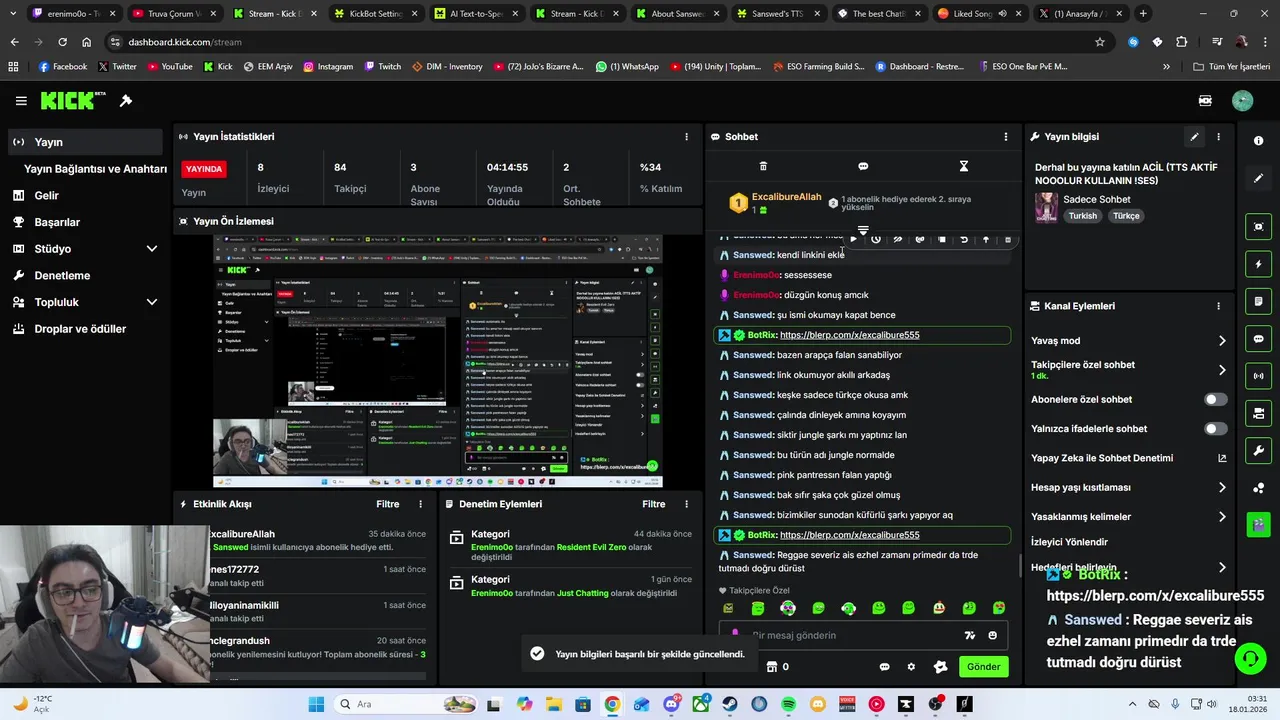The image size is (1280, 720).
Task: Click Resident Evil Zero category link in Denetim Eylemleri
Action: click(591, 548)
